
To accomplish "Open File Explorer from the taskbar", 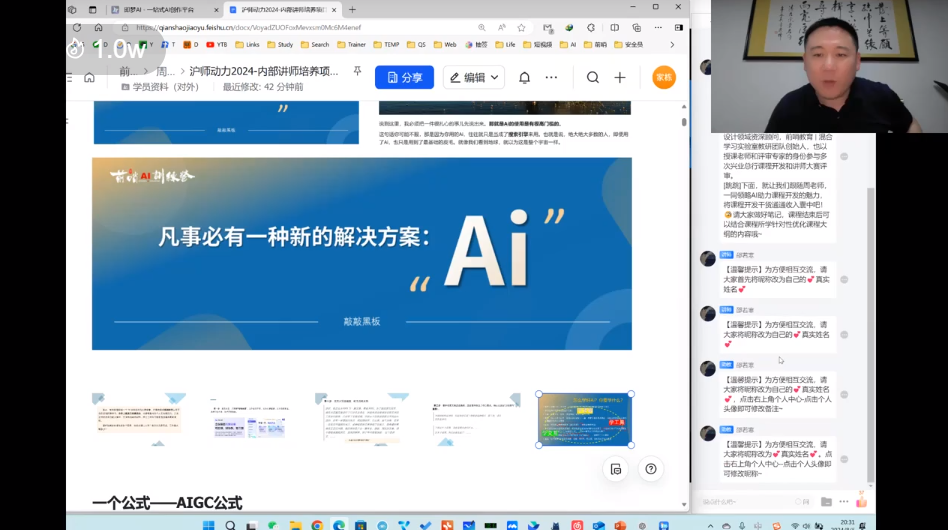I will (295, 525).
